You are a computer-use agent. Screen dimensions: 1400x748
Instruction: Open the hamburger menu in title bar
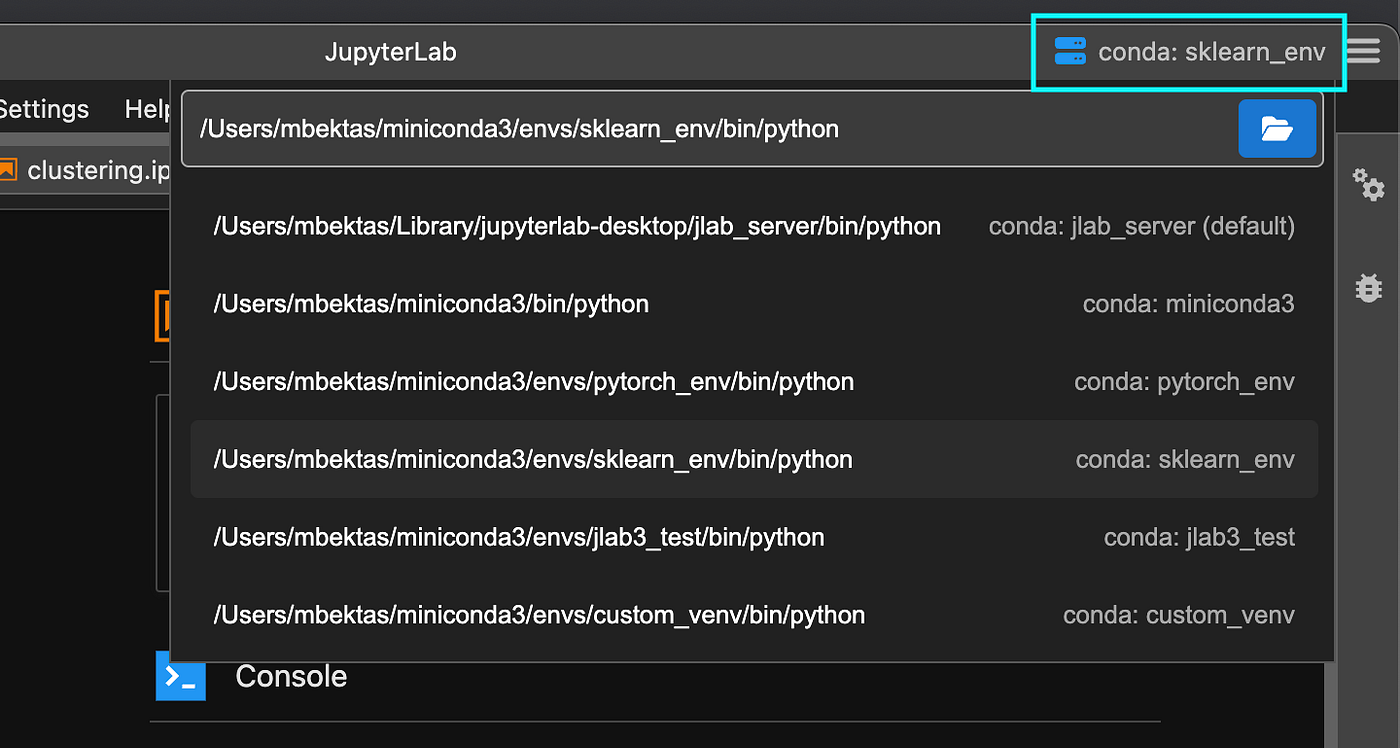1362,50
